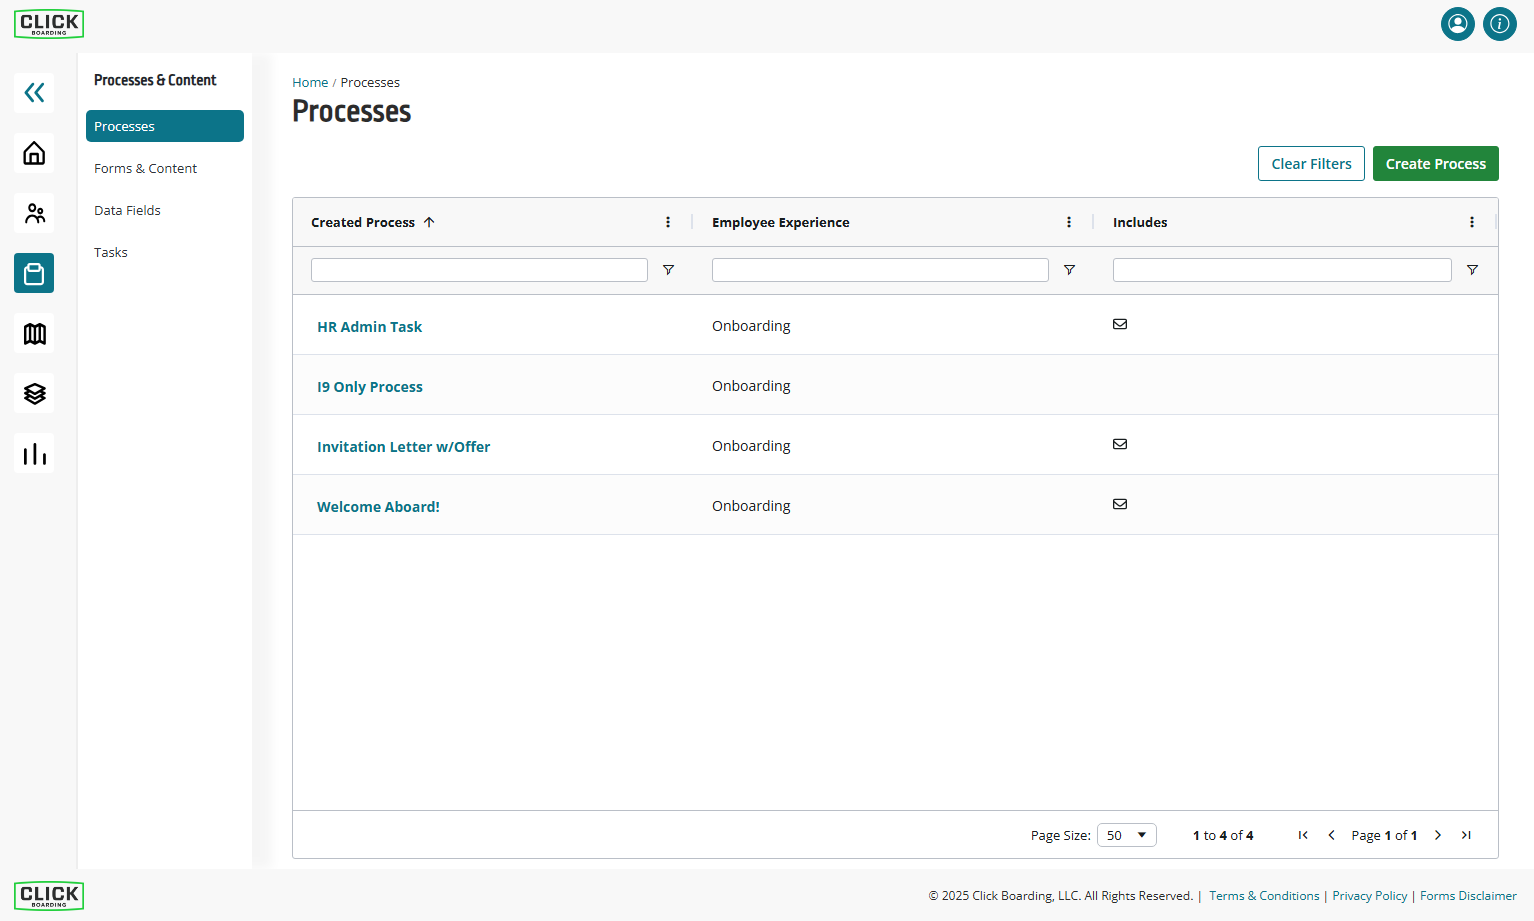Image resolution: width=1534 pixels, height=921 pixels.
Task: Expand the Page Size dropdown
Action: point(1126,835)
